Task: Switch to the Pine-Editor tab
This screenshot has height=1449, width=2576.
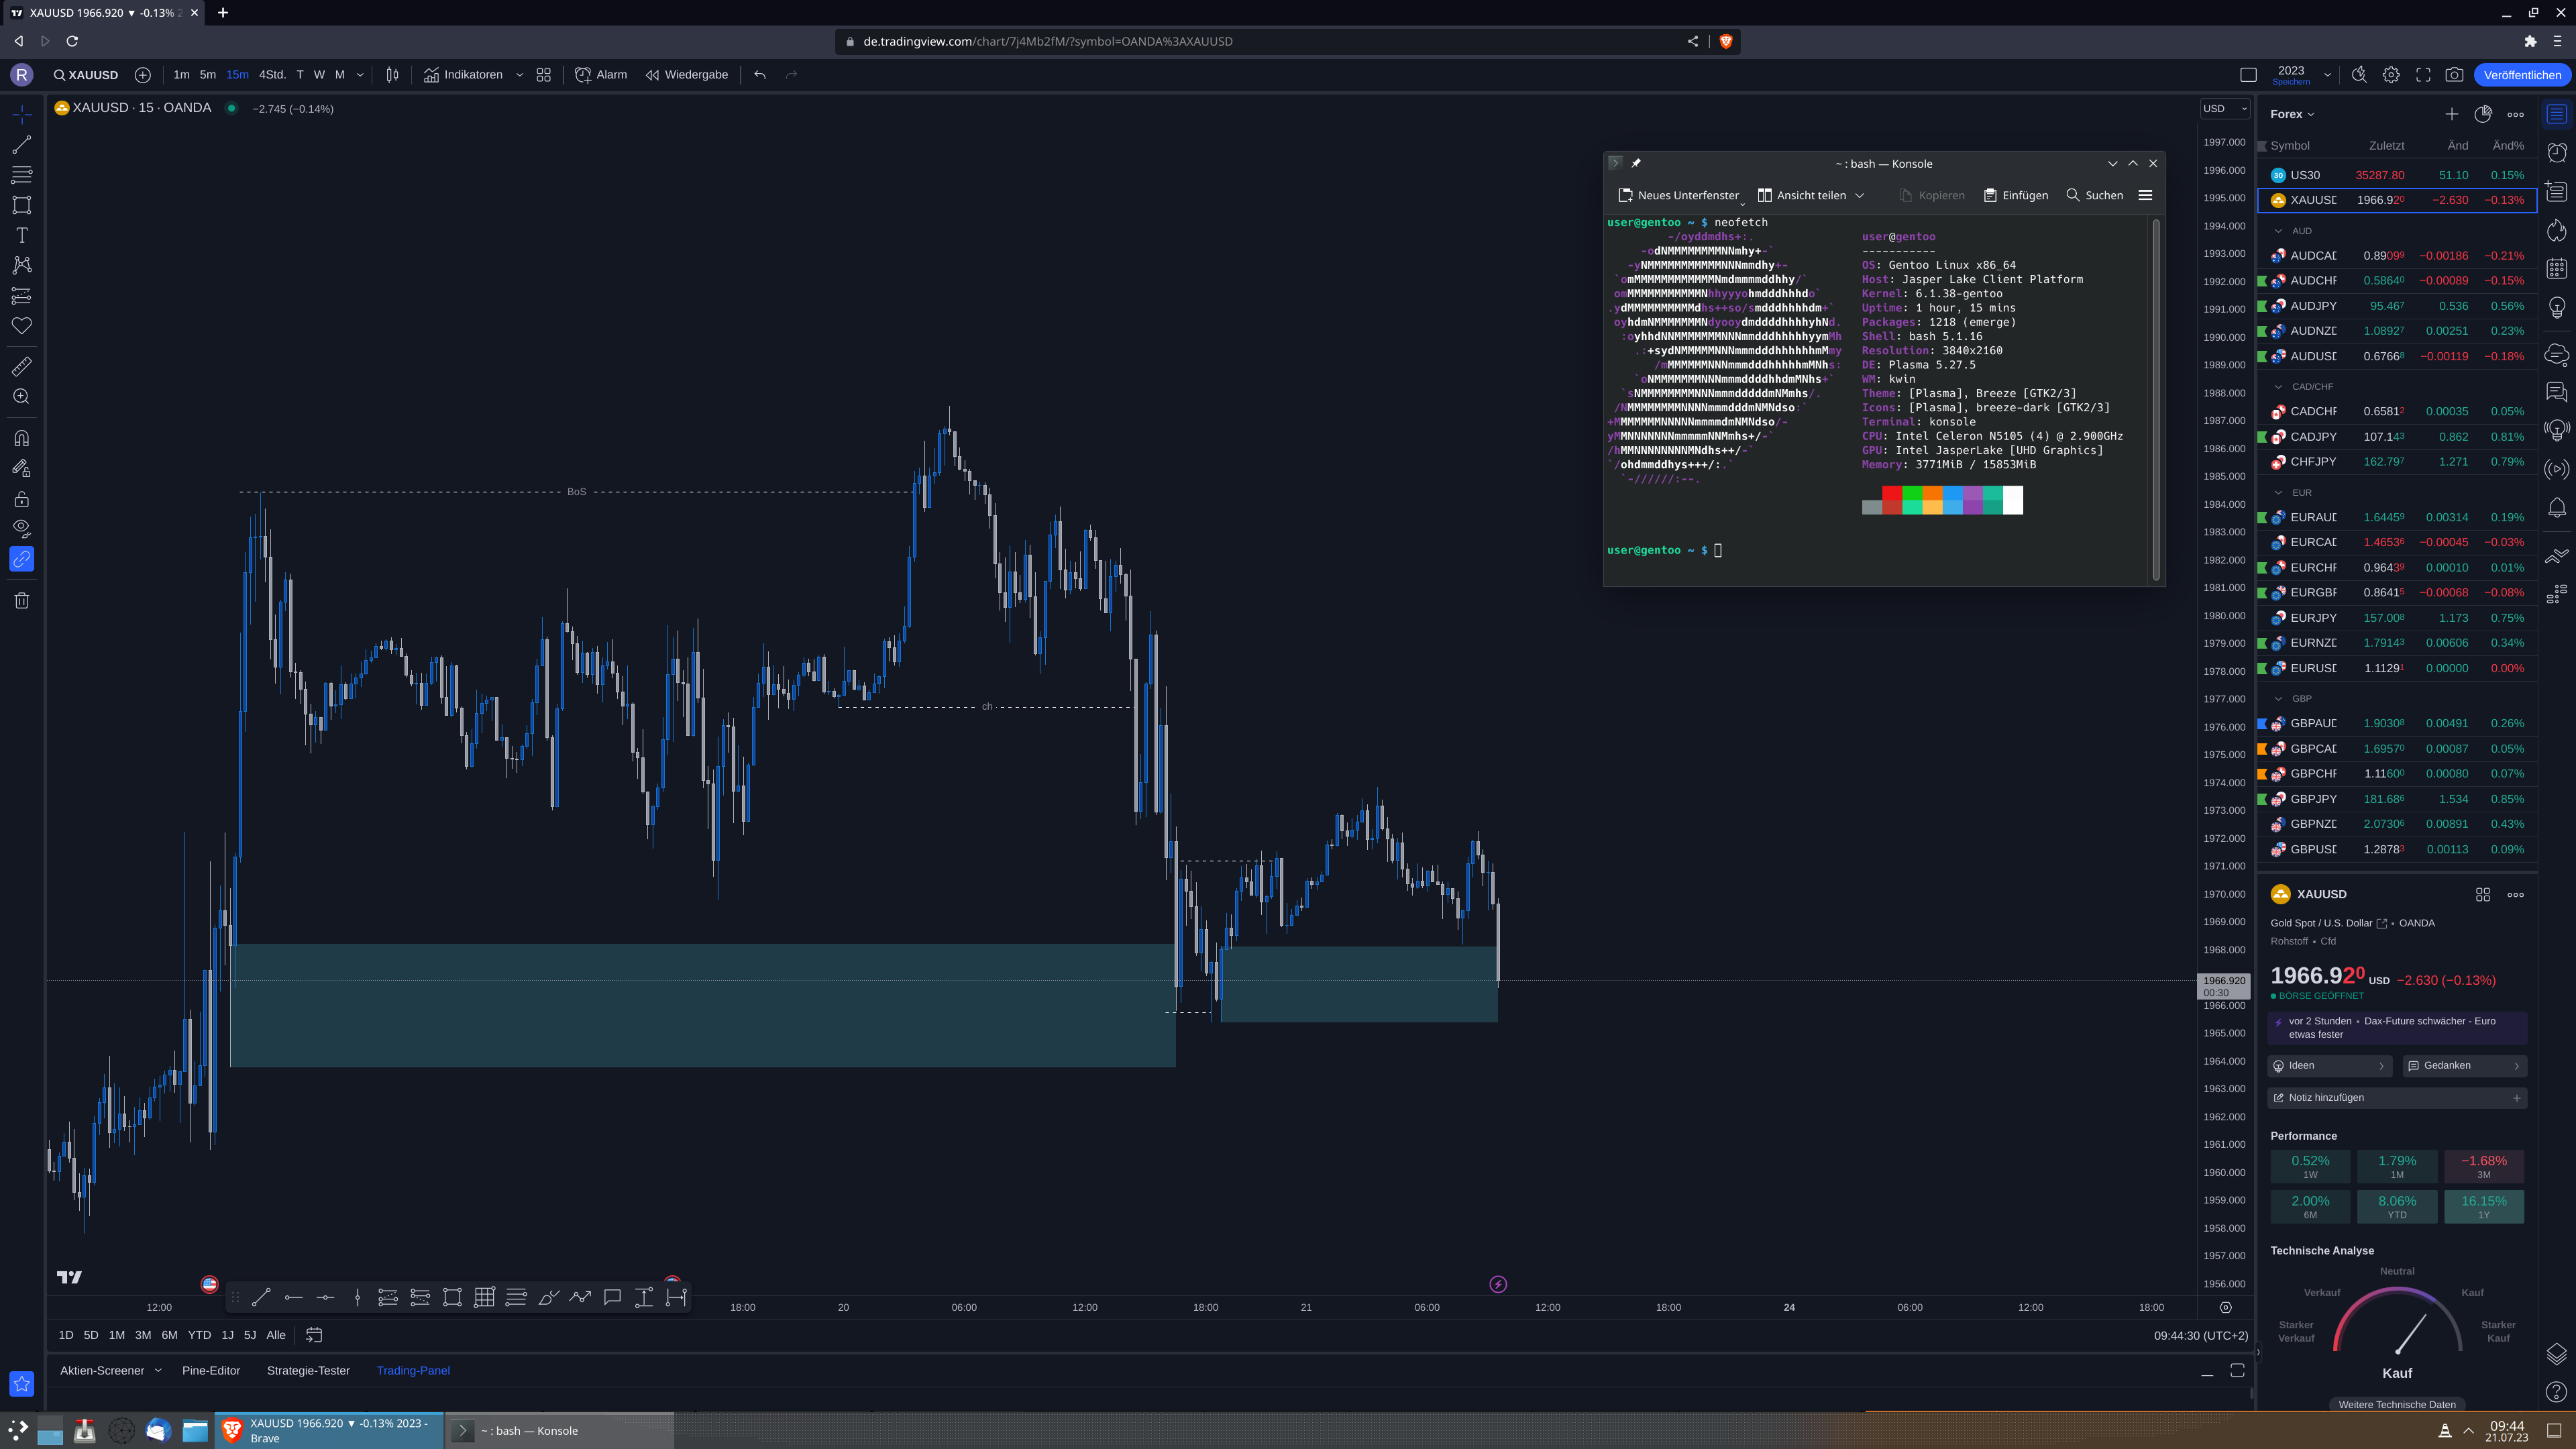Action: tap(211, 1370)
